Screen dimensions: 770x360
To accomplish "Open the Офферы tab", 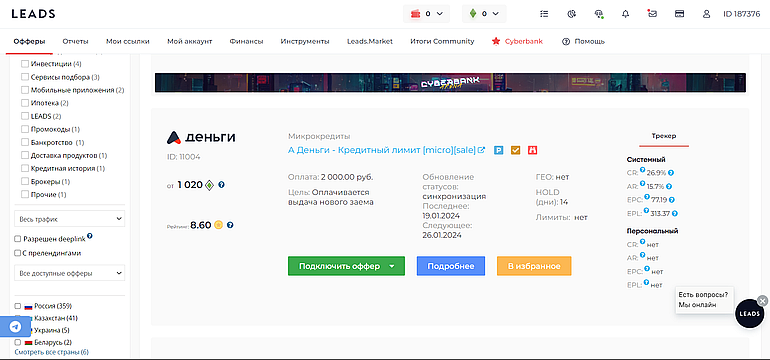I will (29, 41).
